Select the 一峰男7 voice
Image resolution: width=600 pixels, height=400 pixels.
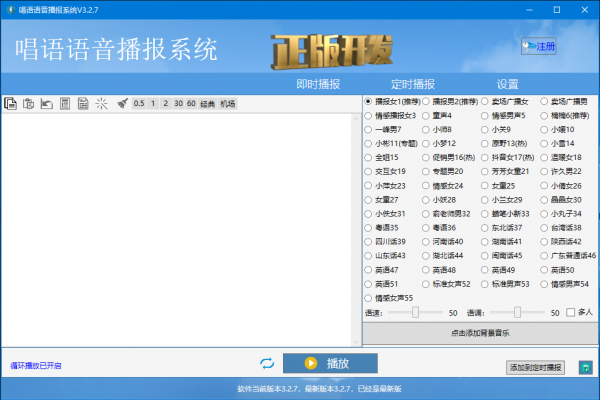click(x=383, y=130)
